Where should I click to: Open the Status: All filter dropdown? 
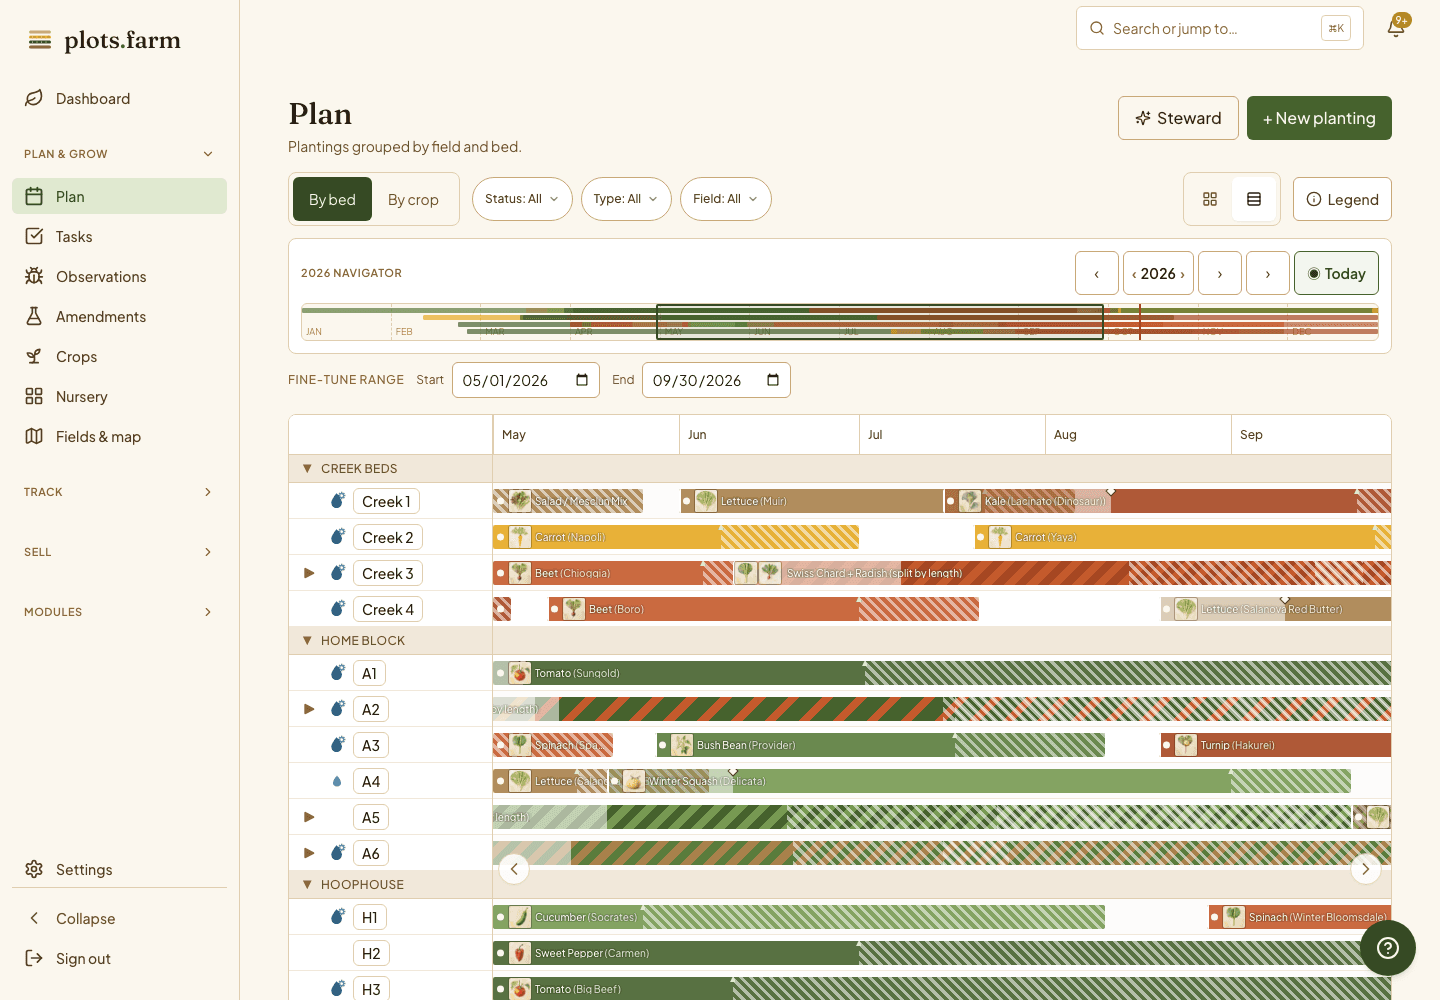coord(522,199)
